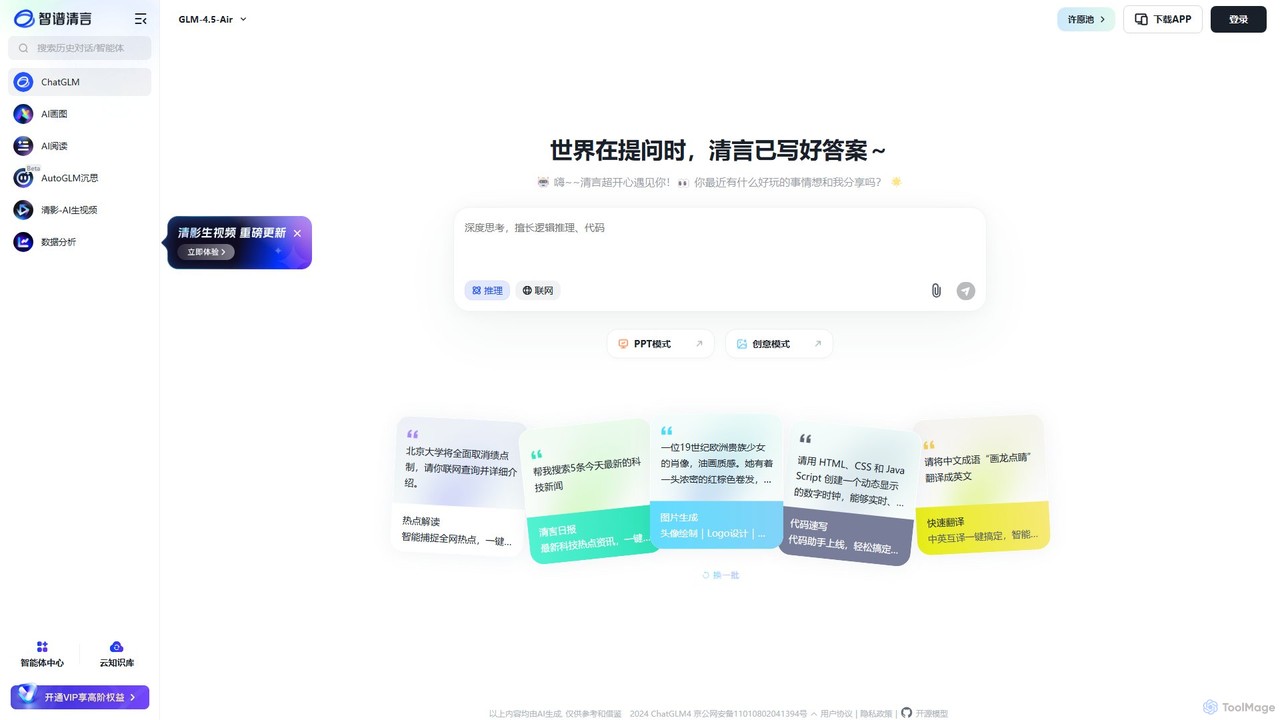Open the ChatGLM avatar icon

(x=23, y=82)
